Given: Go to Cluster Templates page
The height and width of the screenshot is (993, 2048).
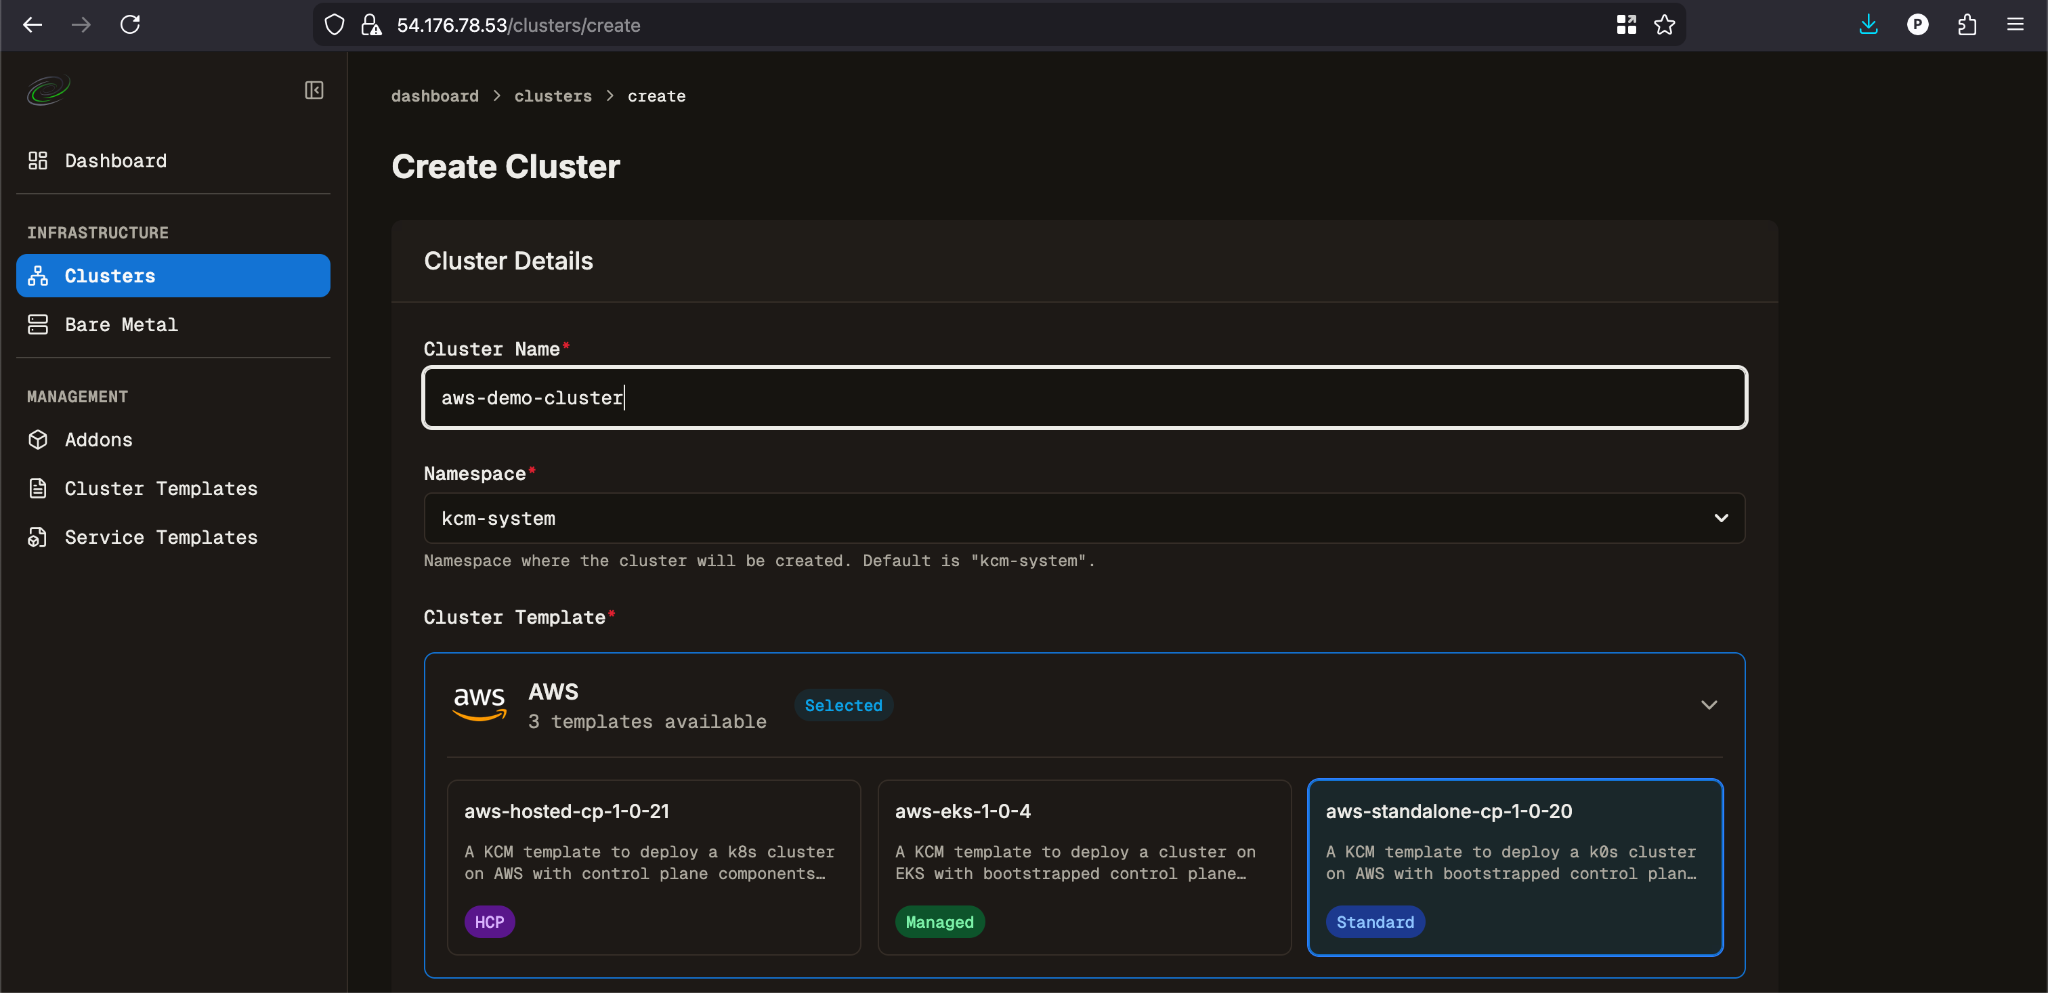Looking at the screenshot, I should tap(161, 489).
